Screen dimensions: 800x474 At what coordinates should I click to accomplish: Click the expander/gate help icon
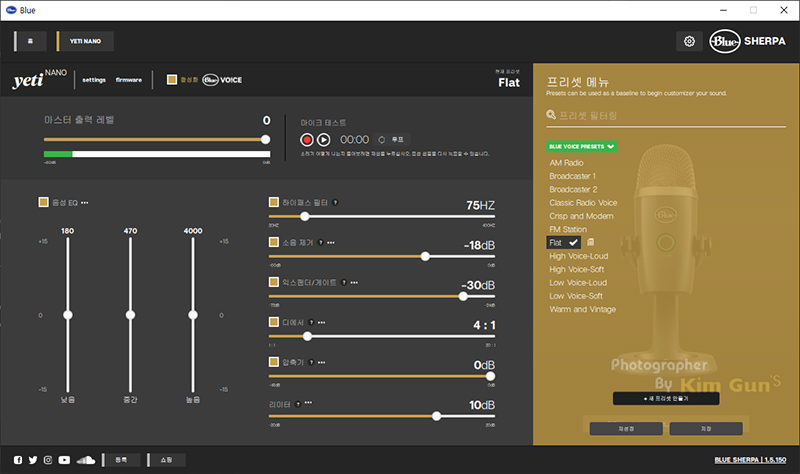click(344, 282)
